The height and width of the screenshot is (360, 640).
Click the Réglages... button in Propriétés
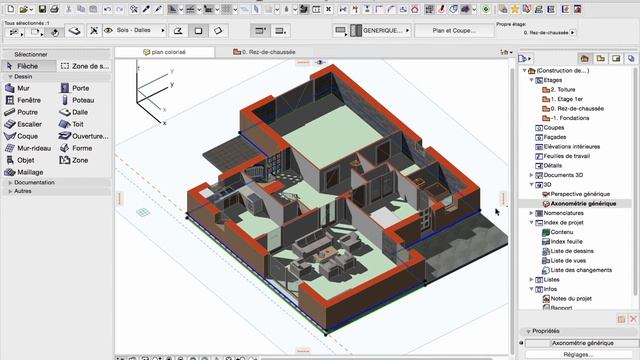(578, 355)
